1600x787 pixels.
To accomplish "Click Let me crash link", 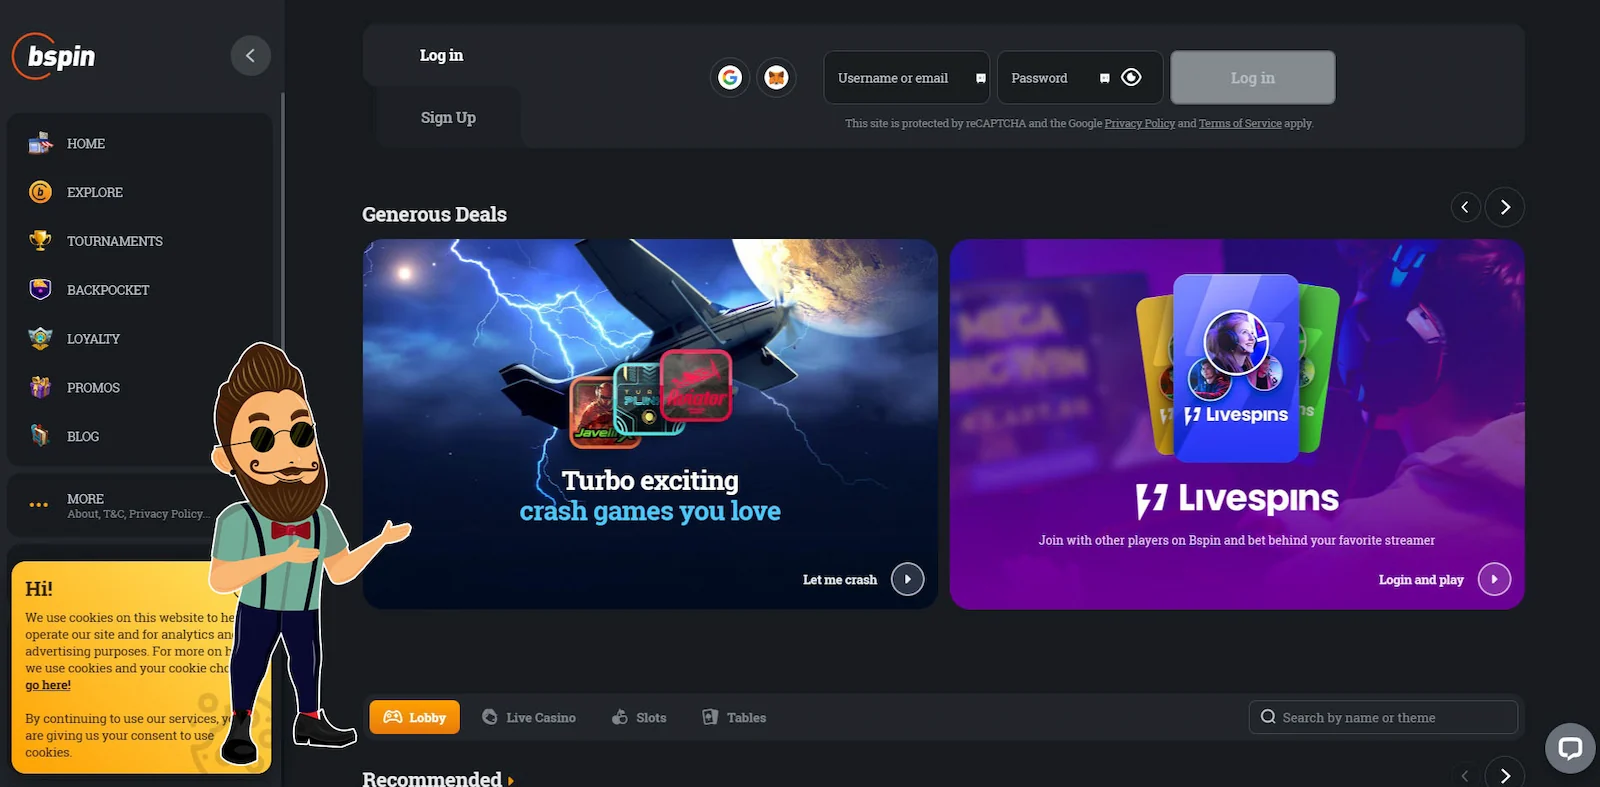I will (840, 580).
